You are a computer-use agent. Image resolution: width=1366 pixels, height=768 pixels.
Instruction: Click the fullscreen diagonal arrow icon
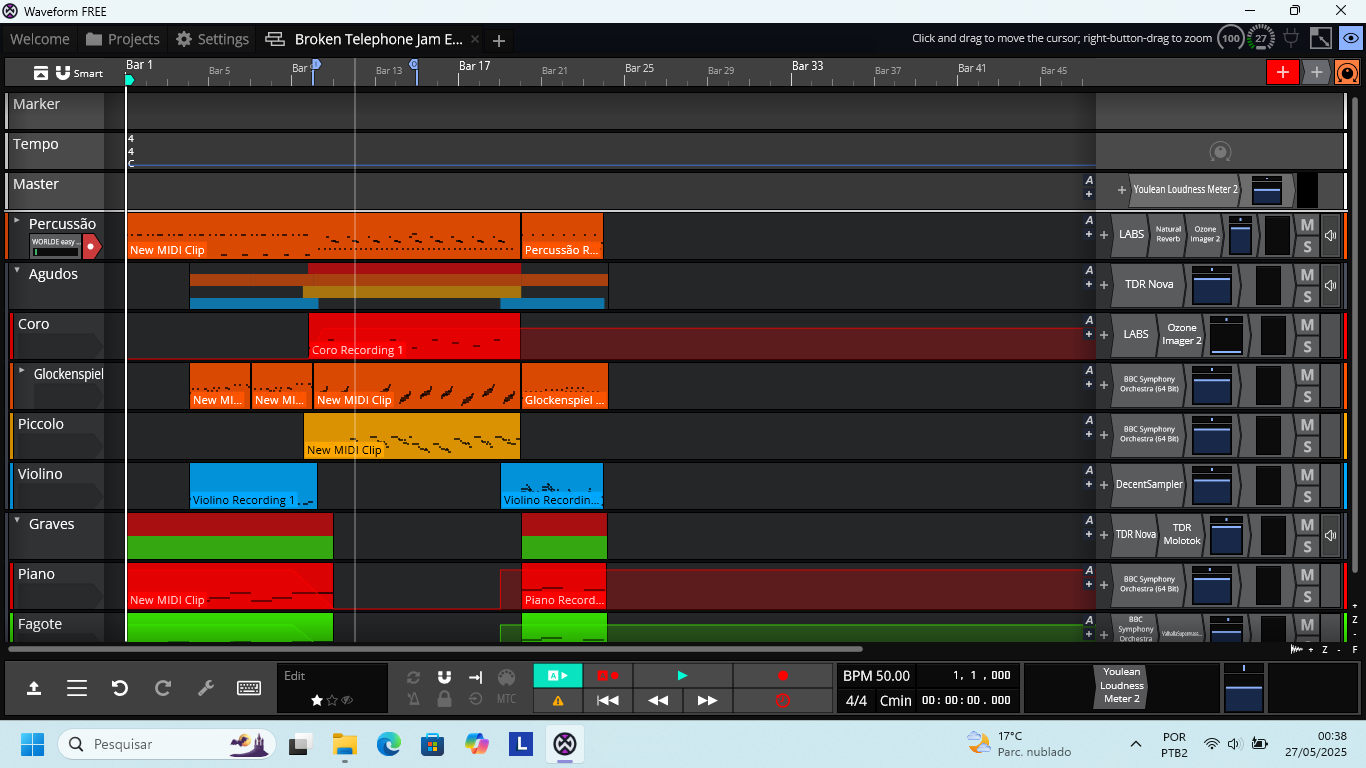pos(1320,38)
